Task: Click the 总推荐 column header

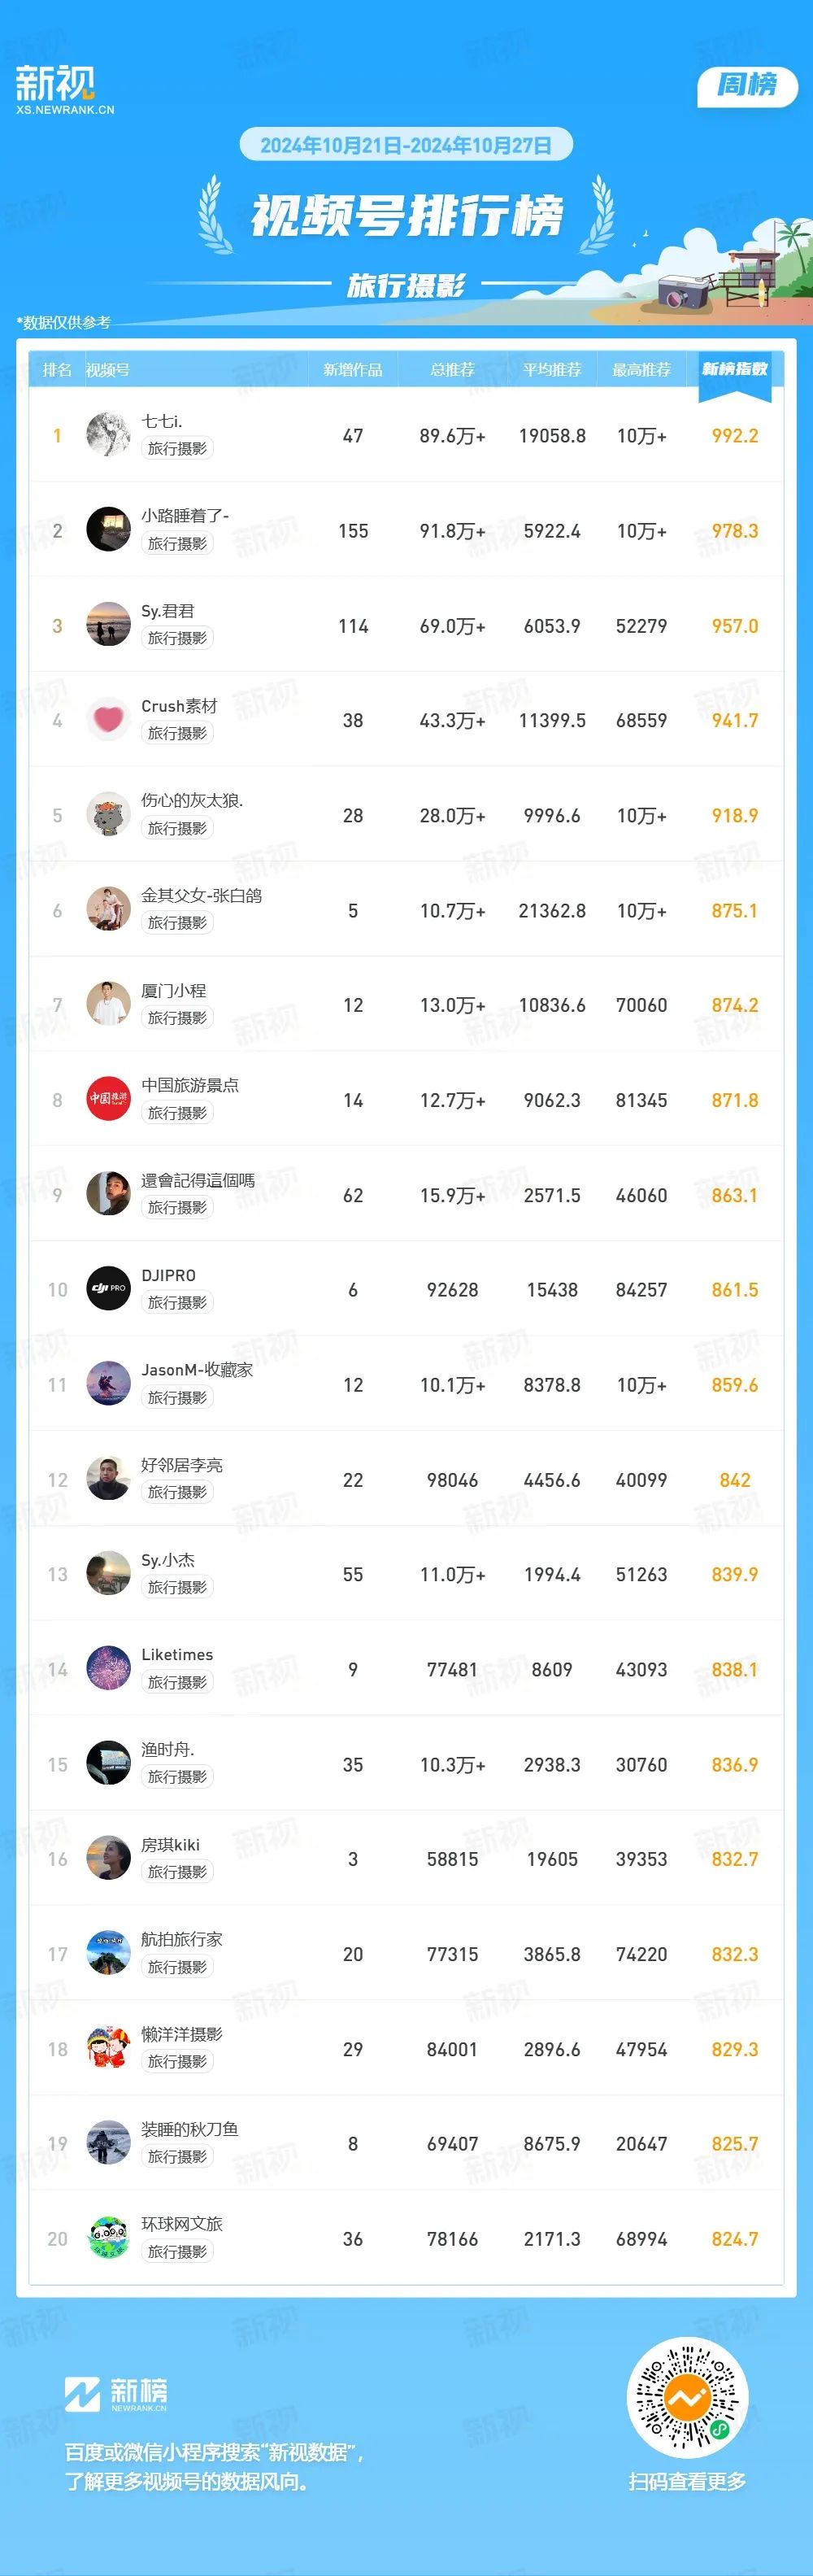Action: [452, 370]
